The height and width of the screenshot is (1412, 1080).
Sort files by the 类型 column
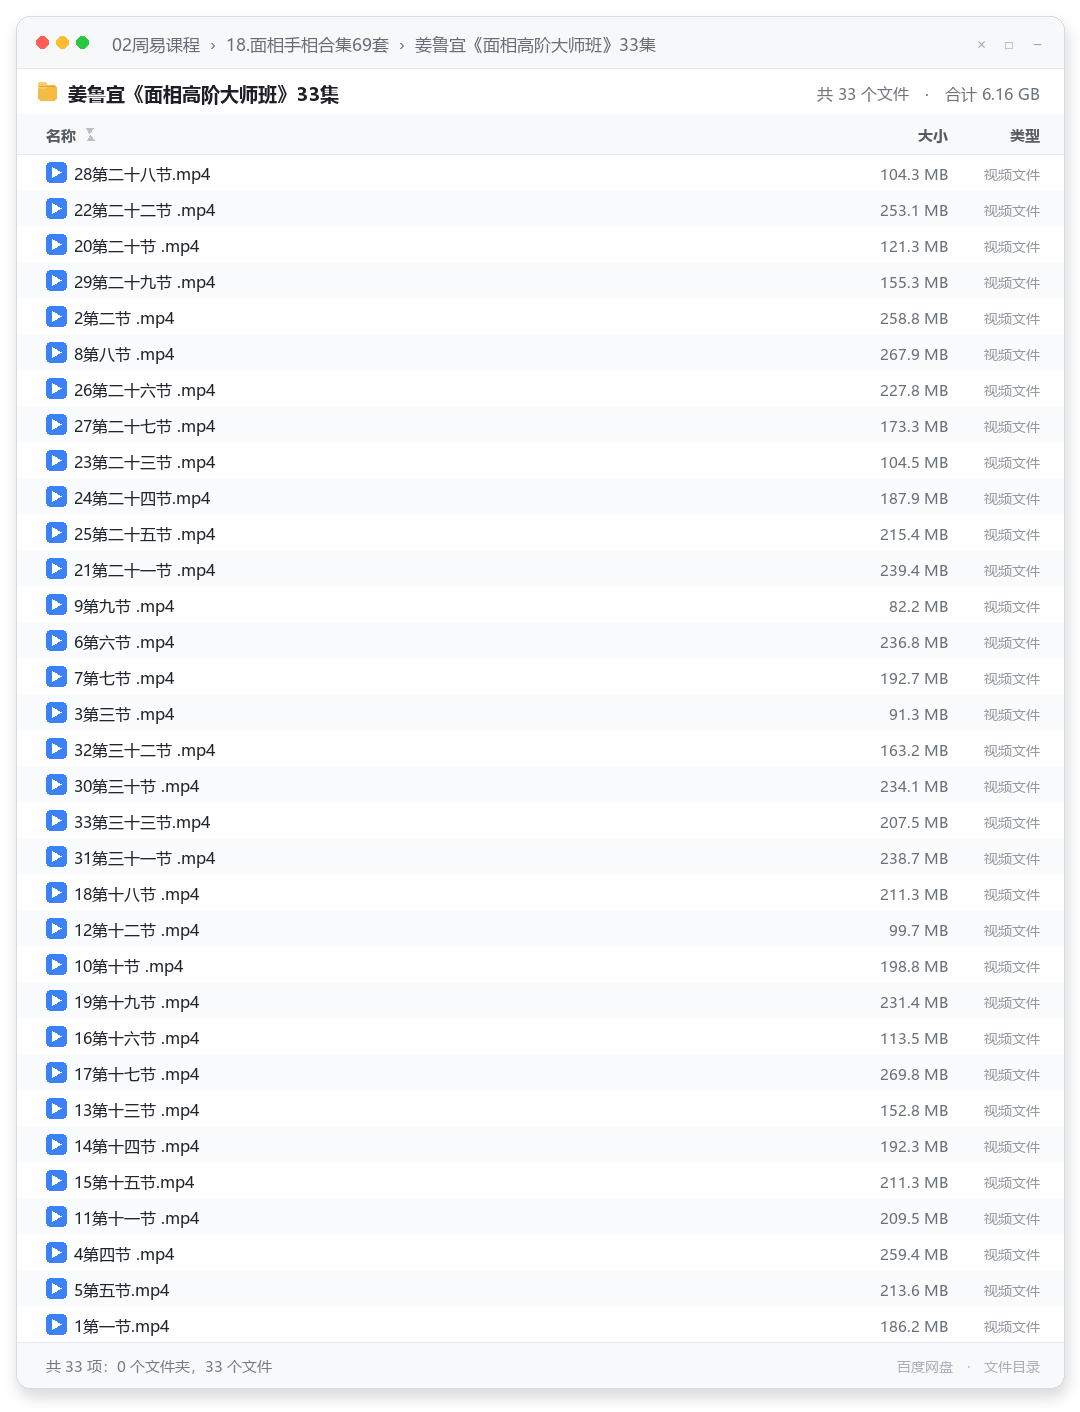click(x=1024, y=136)
